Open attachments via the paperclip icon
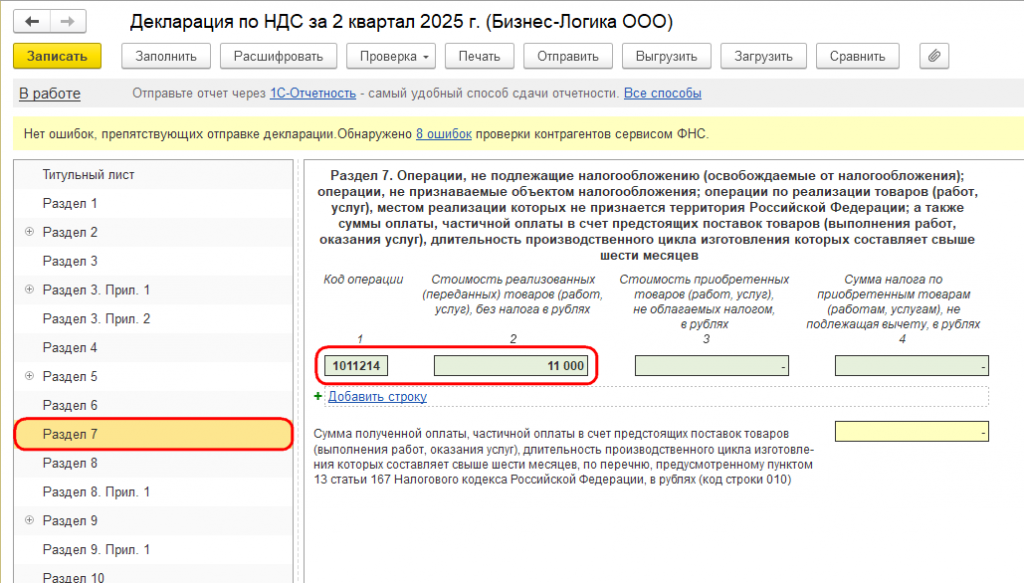The width and height of the screenshot is (1024, 583). (934, 56)
